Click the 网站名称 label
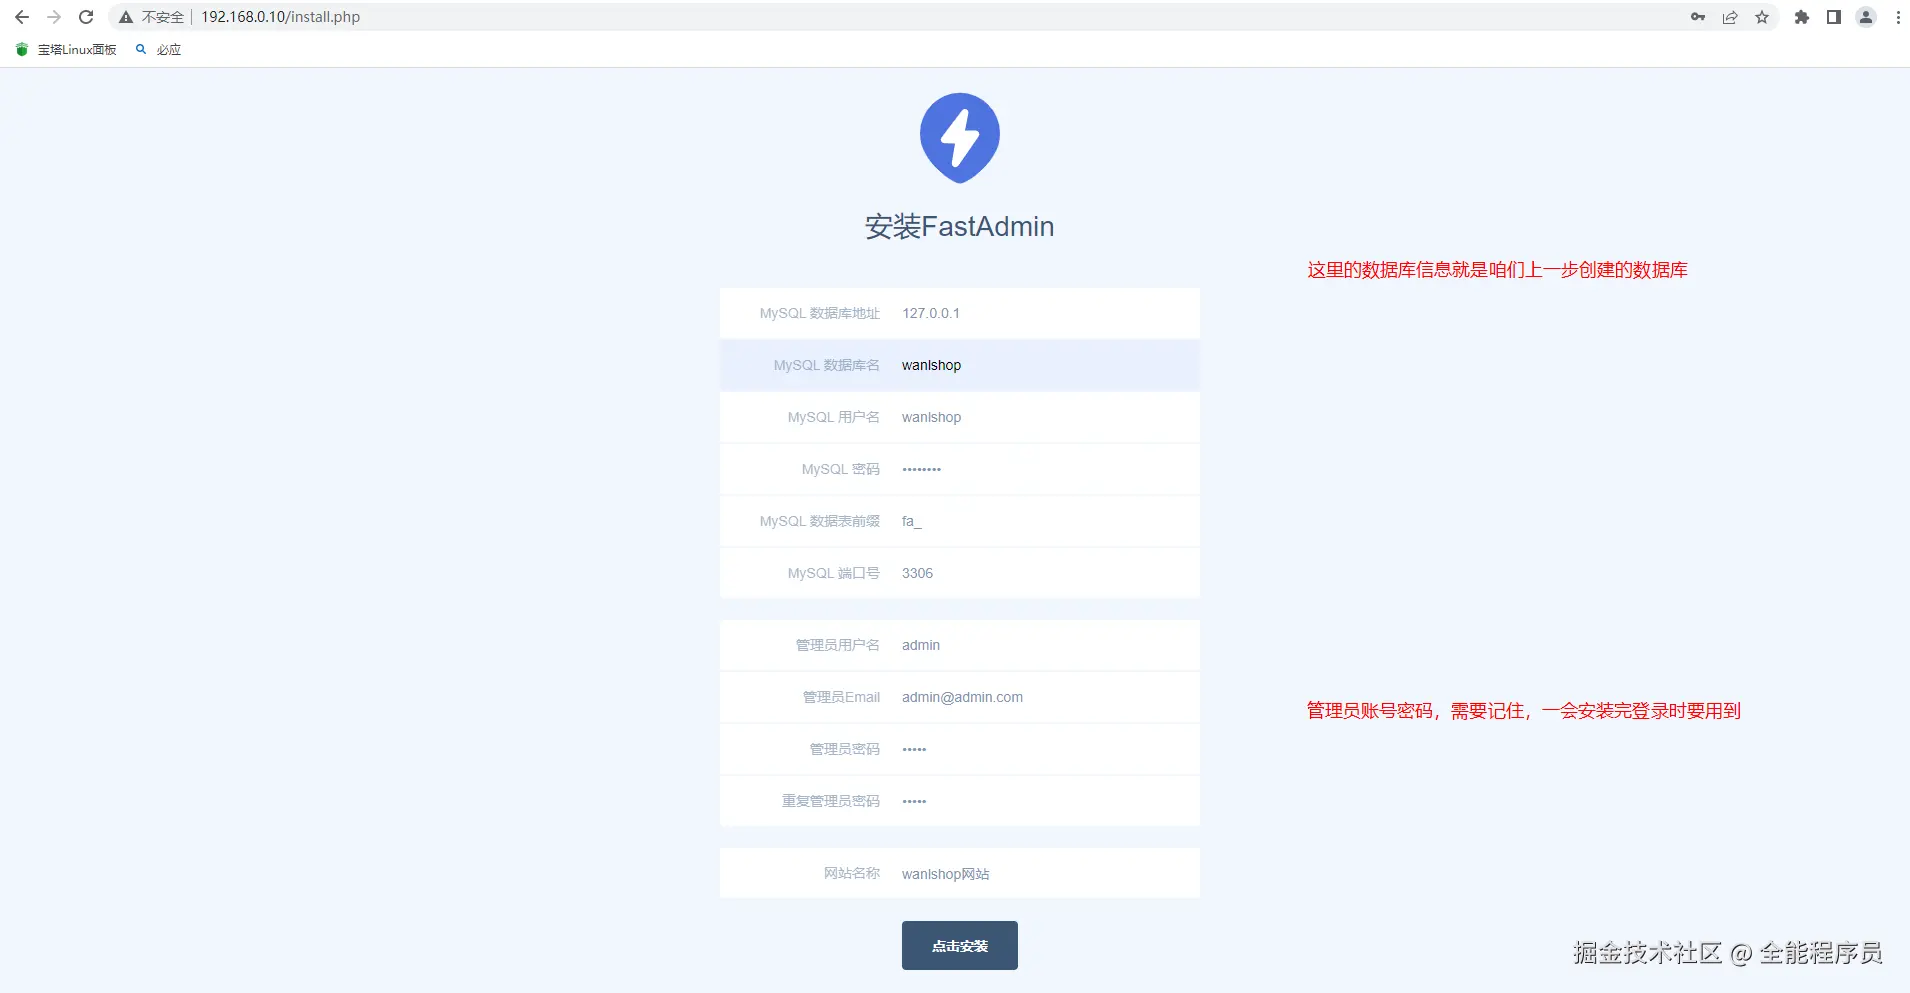Screen dimensions: 1910x993 [852, 873]
